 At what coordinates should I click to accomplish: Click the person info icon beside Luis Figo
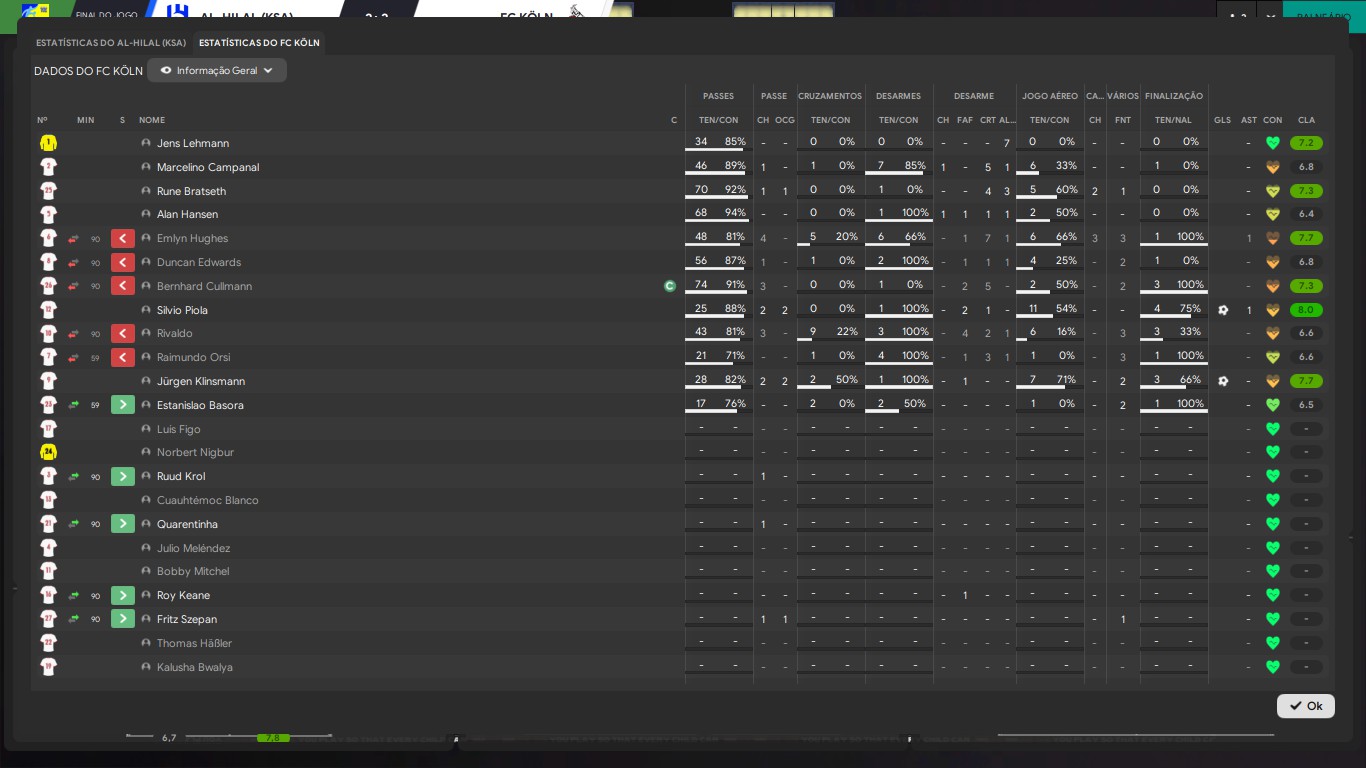(x=146, y=429)
